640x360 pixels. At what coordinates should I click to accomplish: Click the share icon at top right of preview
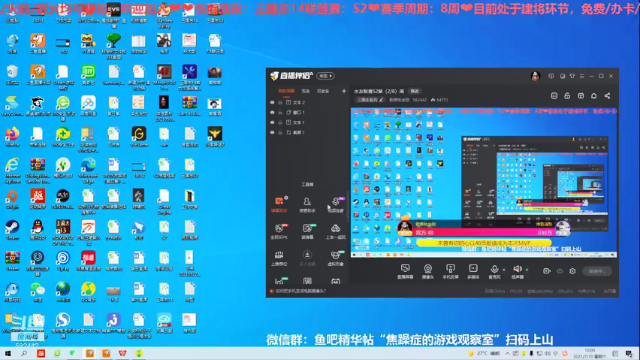tap(607, 96)
